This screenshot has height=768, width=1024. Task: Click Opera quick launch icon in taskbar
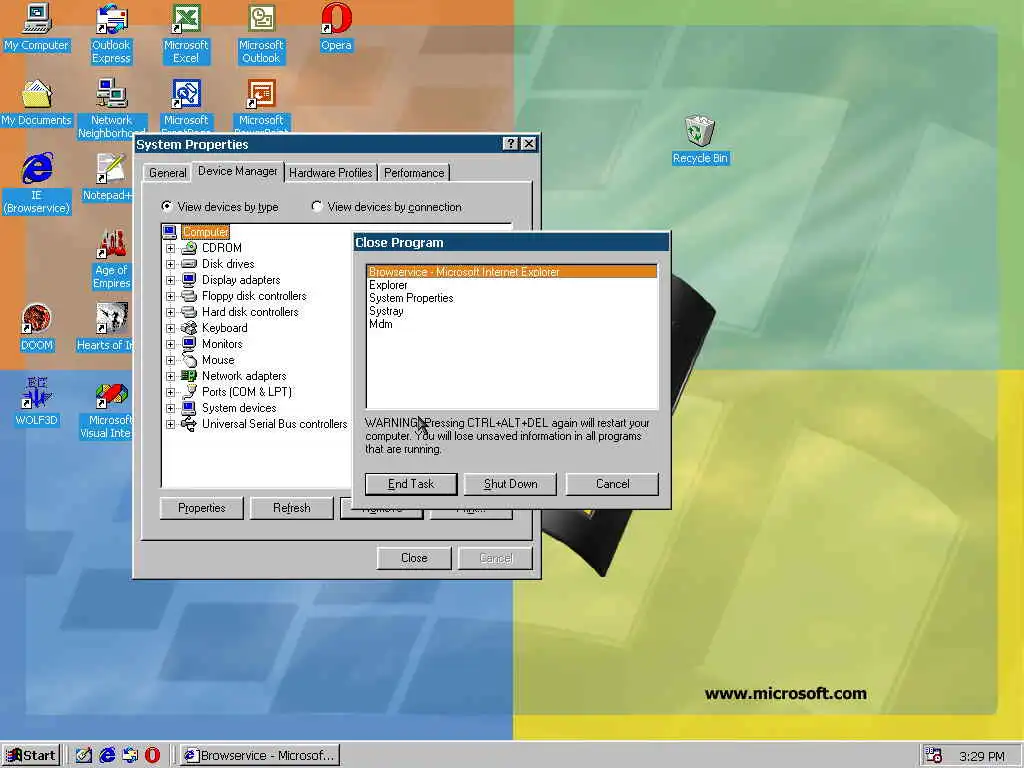[152, 756]
